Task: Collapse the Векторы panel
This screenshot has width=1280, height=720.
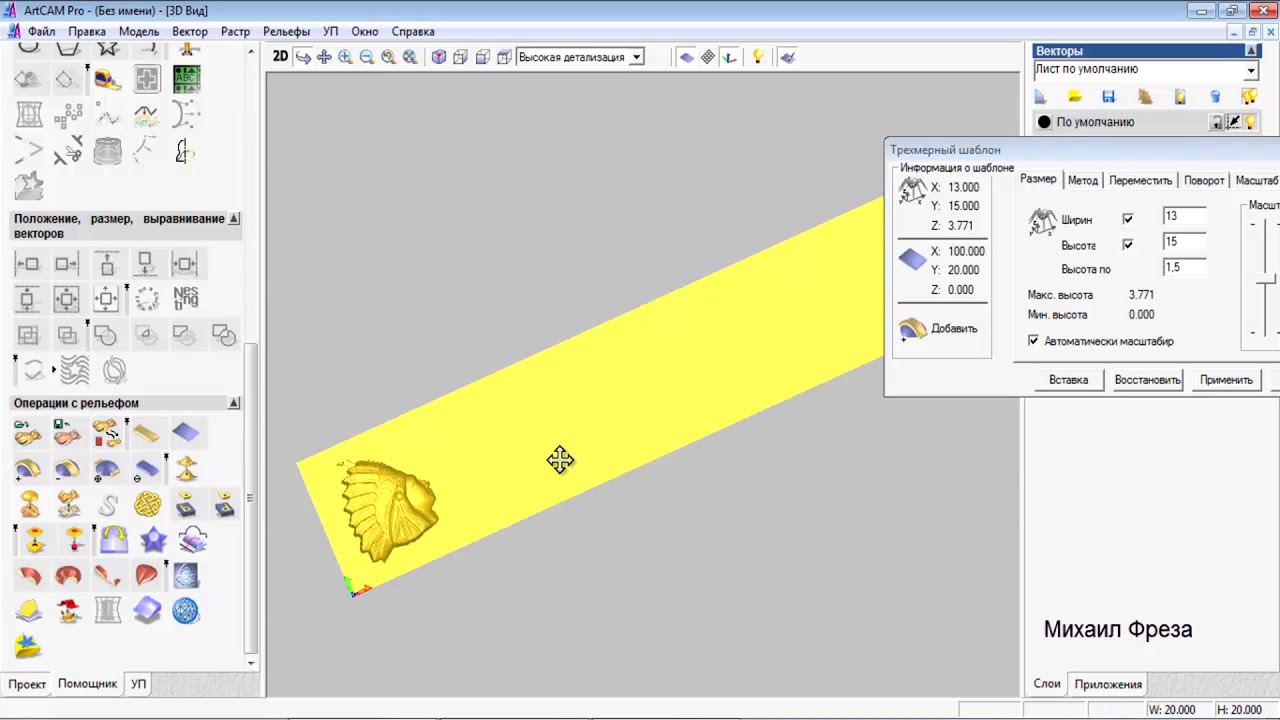Action: point(1251,50)
